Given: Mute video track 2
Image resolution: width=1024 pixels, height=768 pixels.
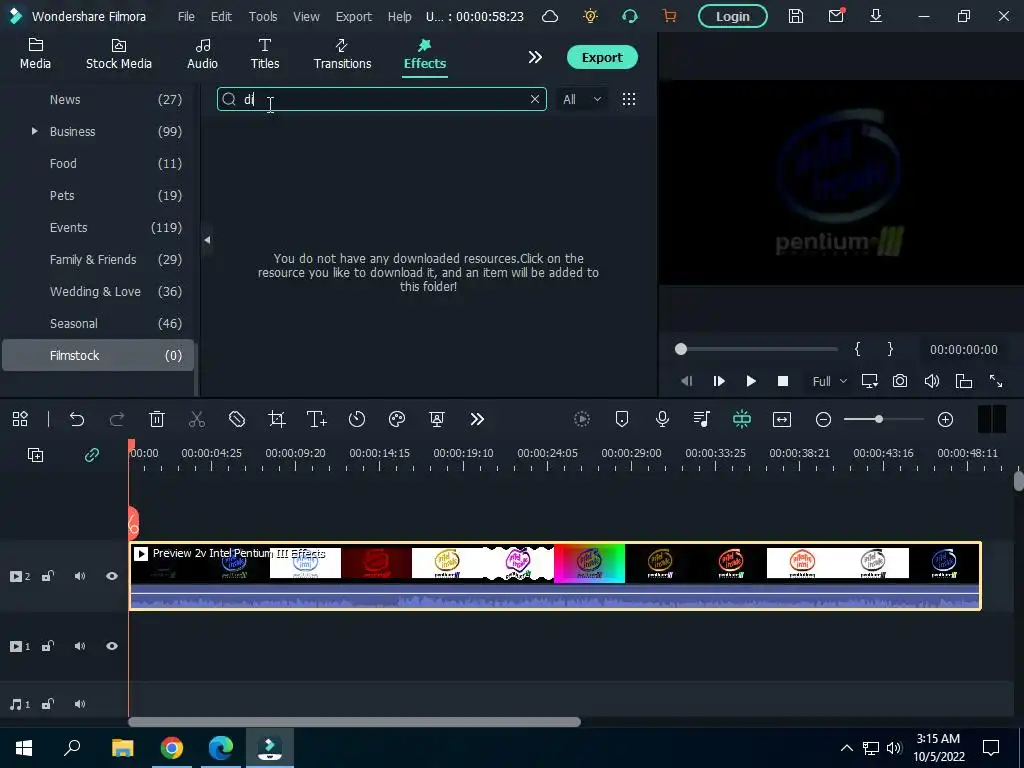Looking at the screenshot, I should pyautogui.click(x=80, y=576).
